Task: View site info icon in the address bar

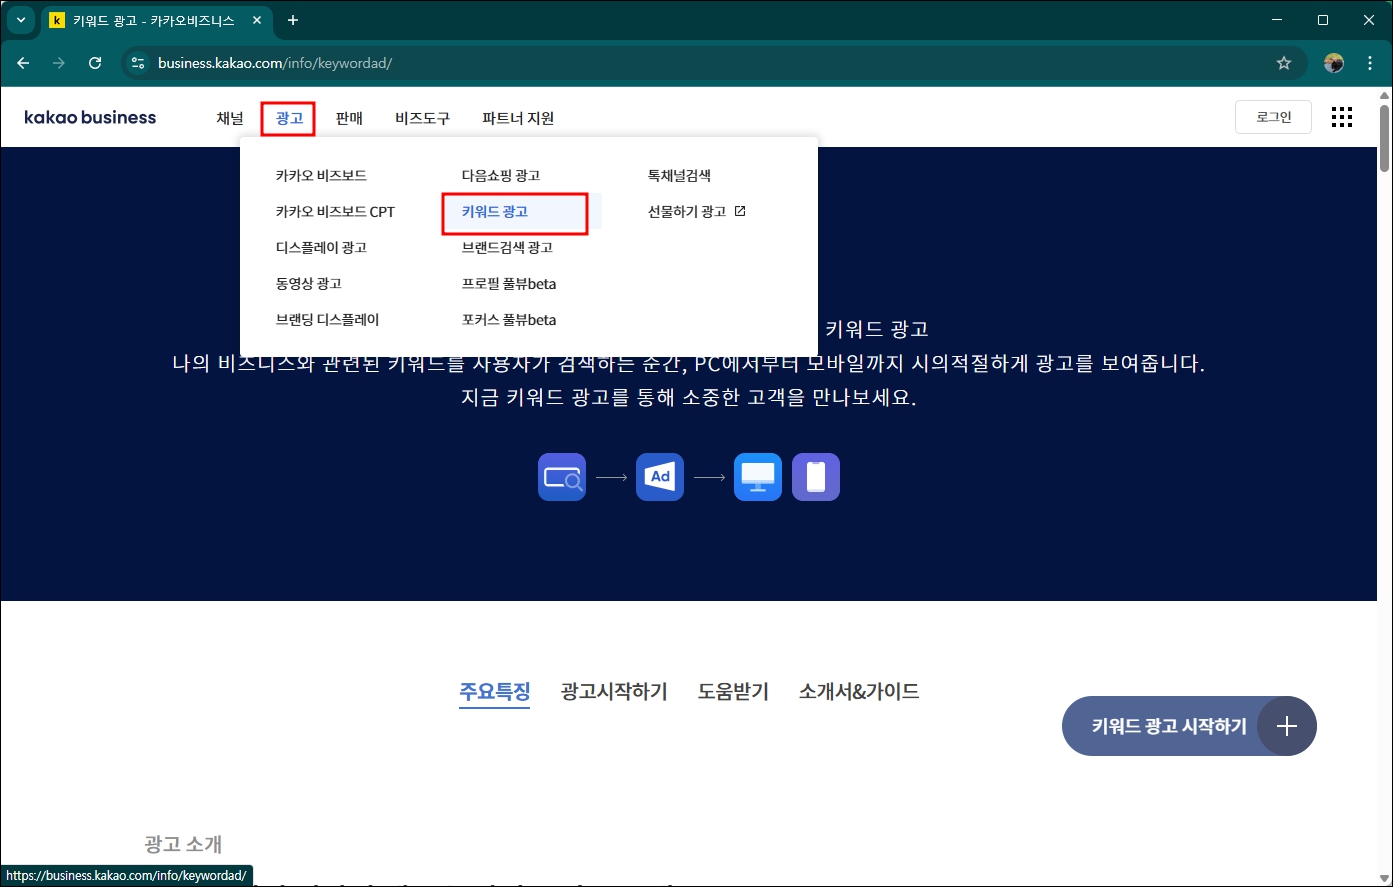Action: pyautogui.click(x=136, y=62)
